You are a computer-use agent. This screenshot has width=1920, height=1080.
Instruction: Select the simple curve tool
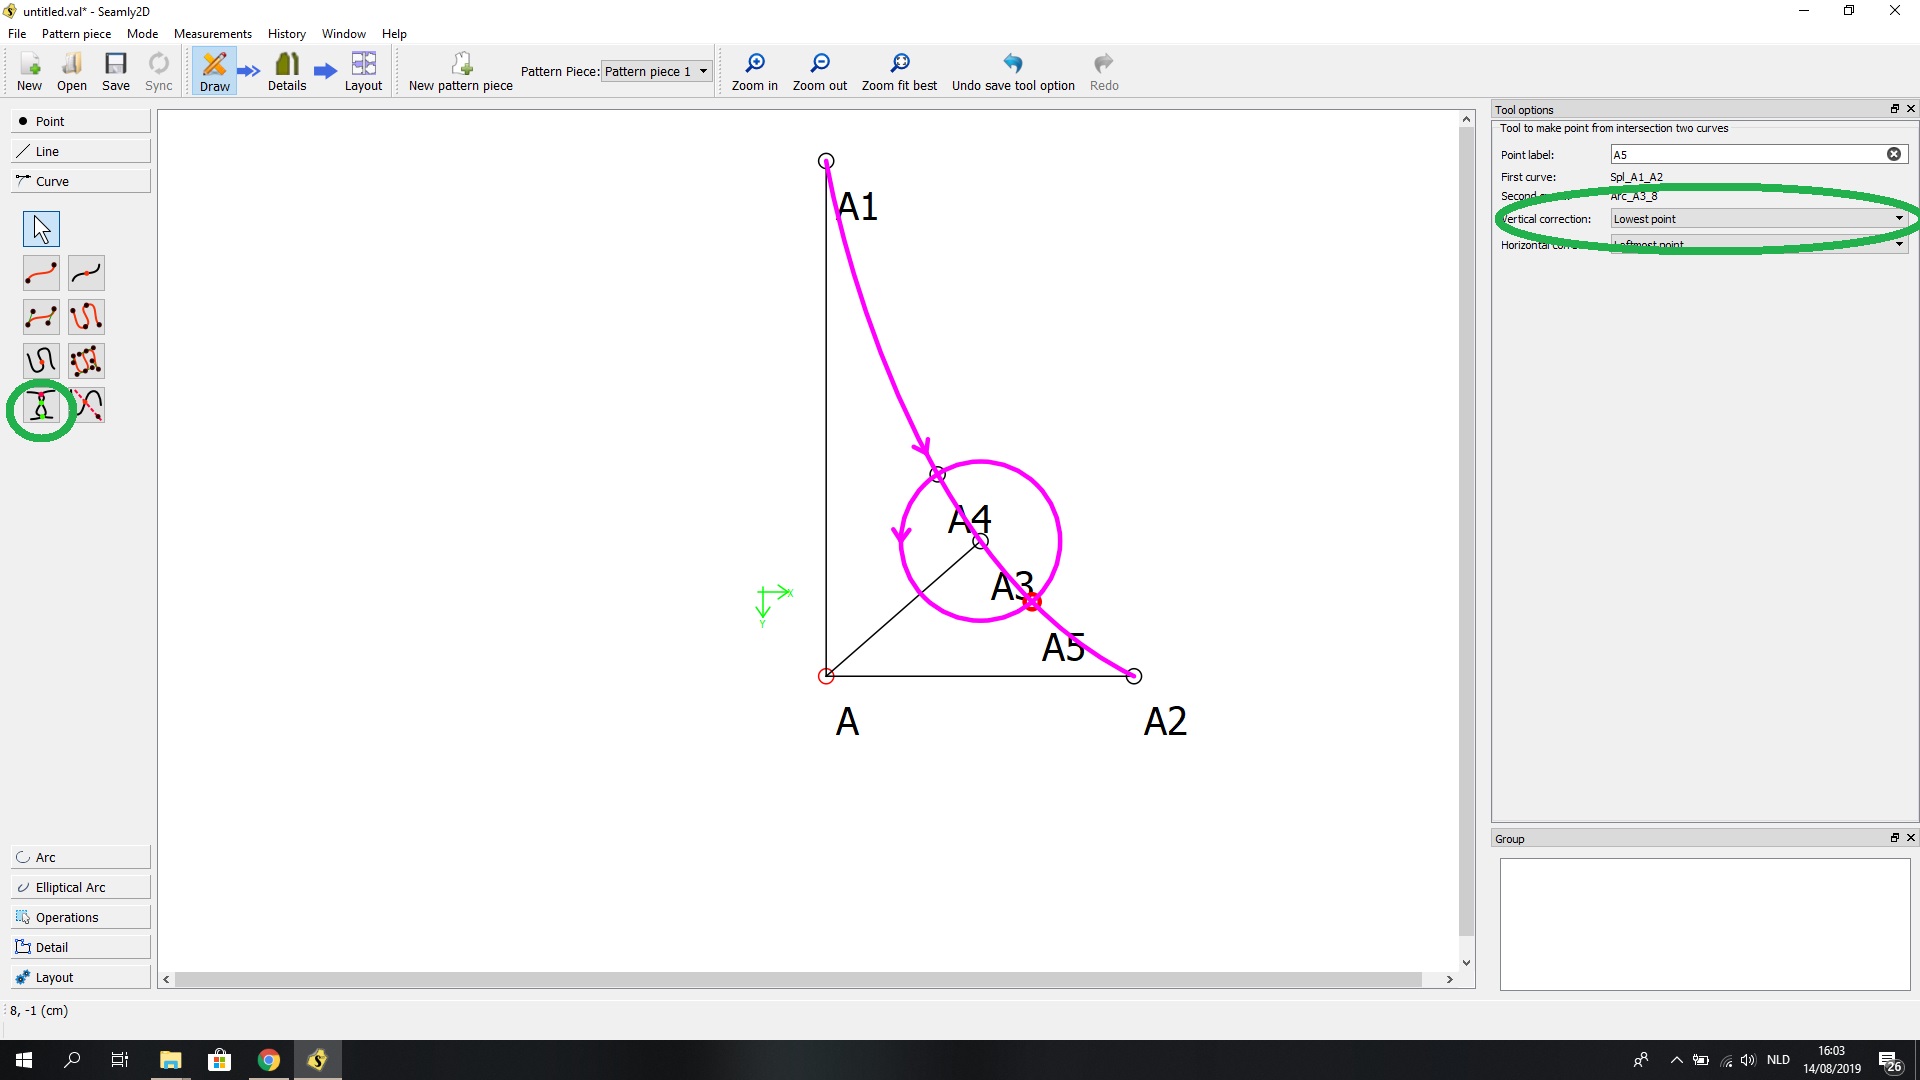[x=41, y=273]
